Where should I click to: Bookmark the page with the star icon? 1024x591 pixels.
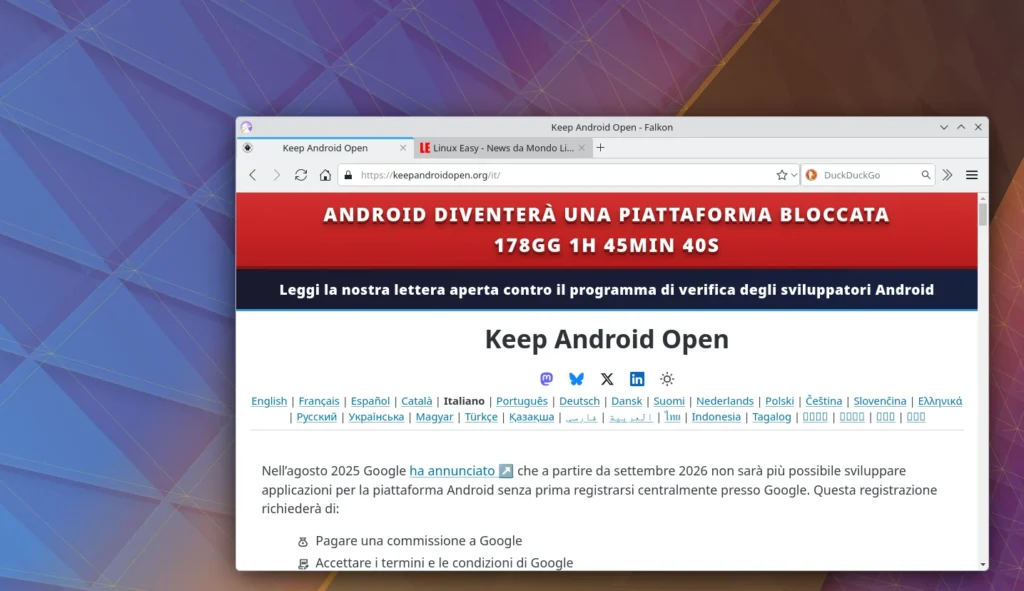[x=780, y=174]
